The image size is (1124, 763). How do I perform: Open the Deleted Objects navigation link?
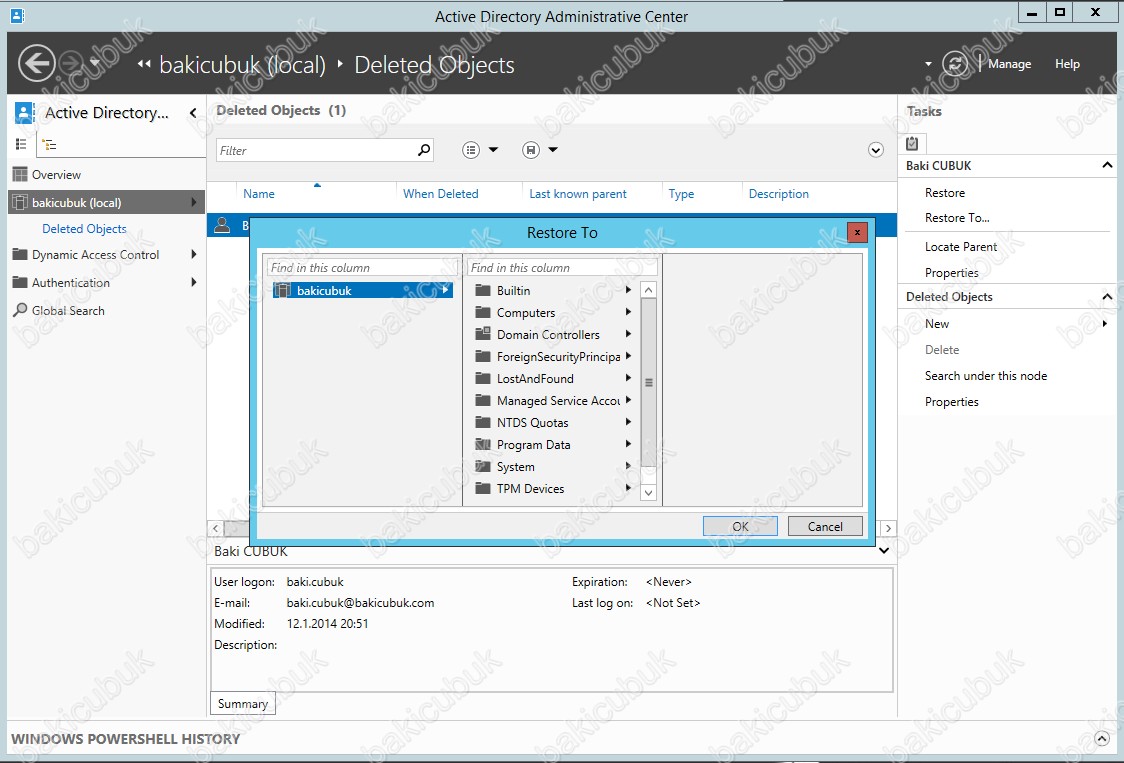pos(84,229)
